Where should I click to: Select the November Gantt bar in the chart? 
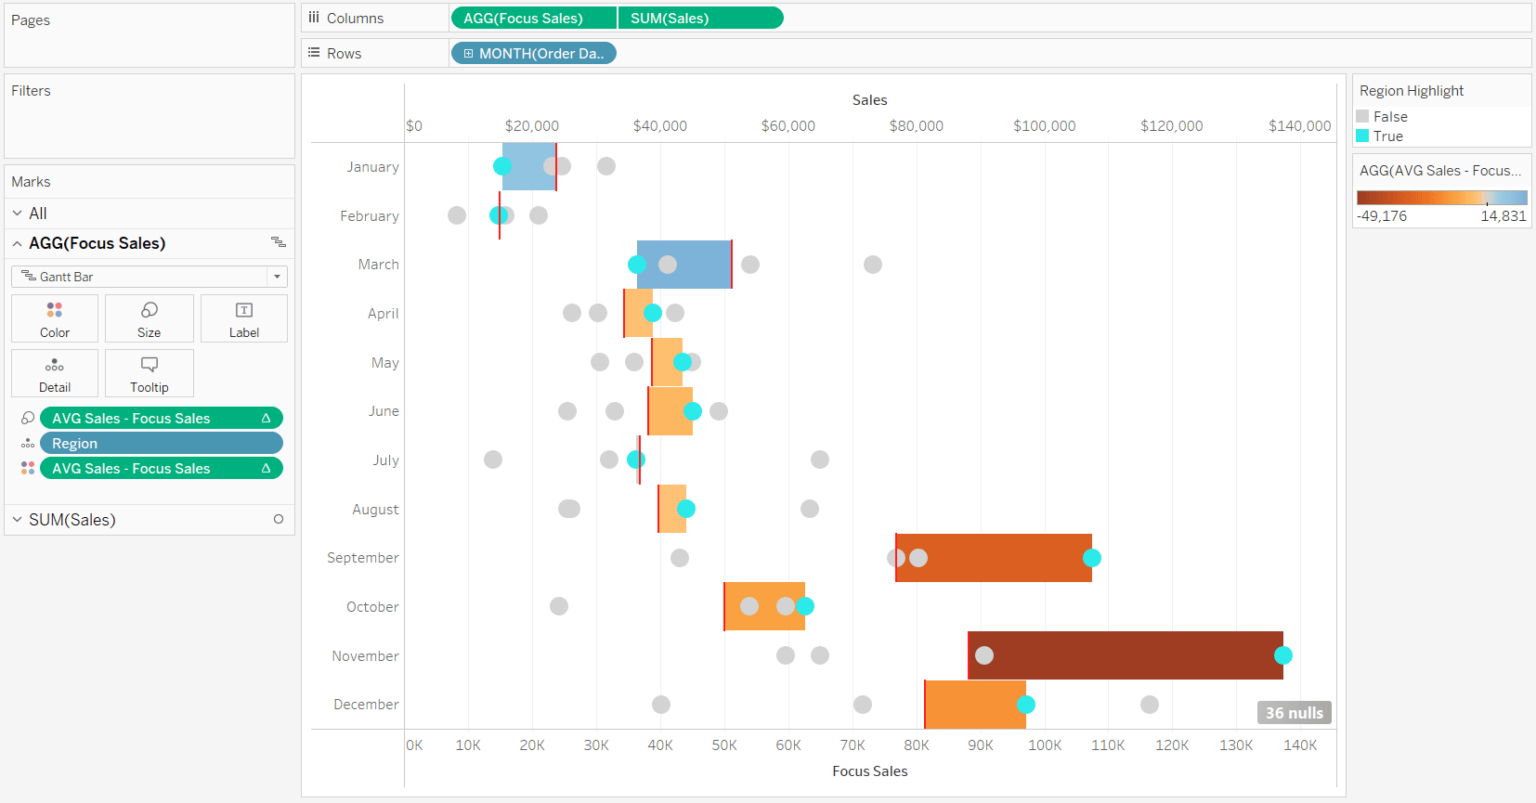click(x=1120, y=655)
